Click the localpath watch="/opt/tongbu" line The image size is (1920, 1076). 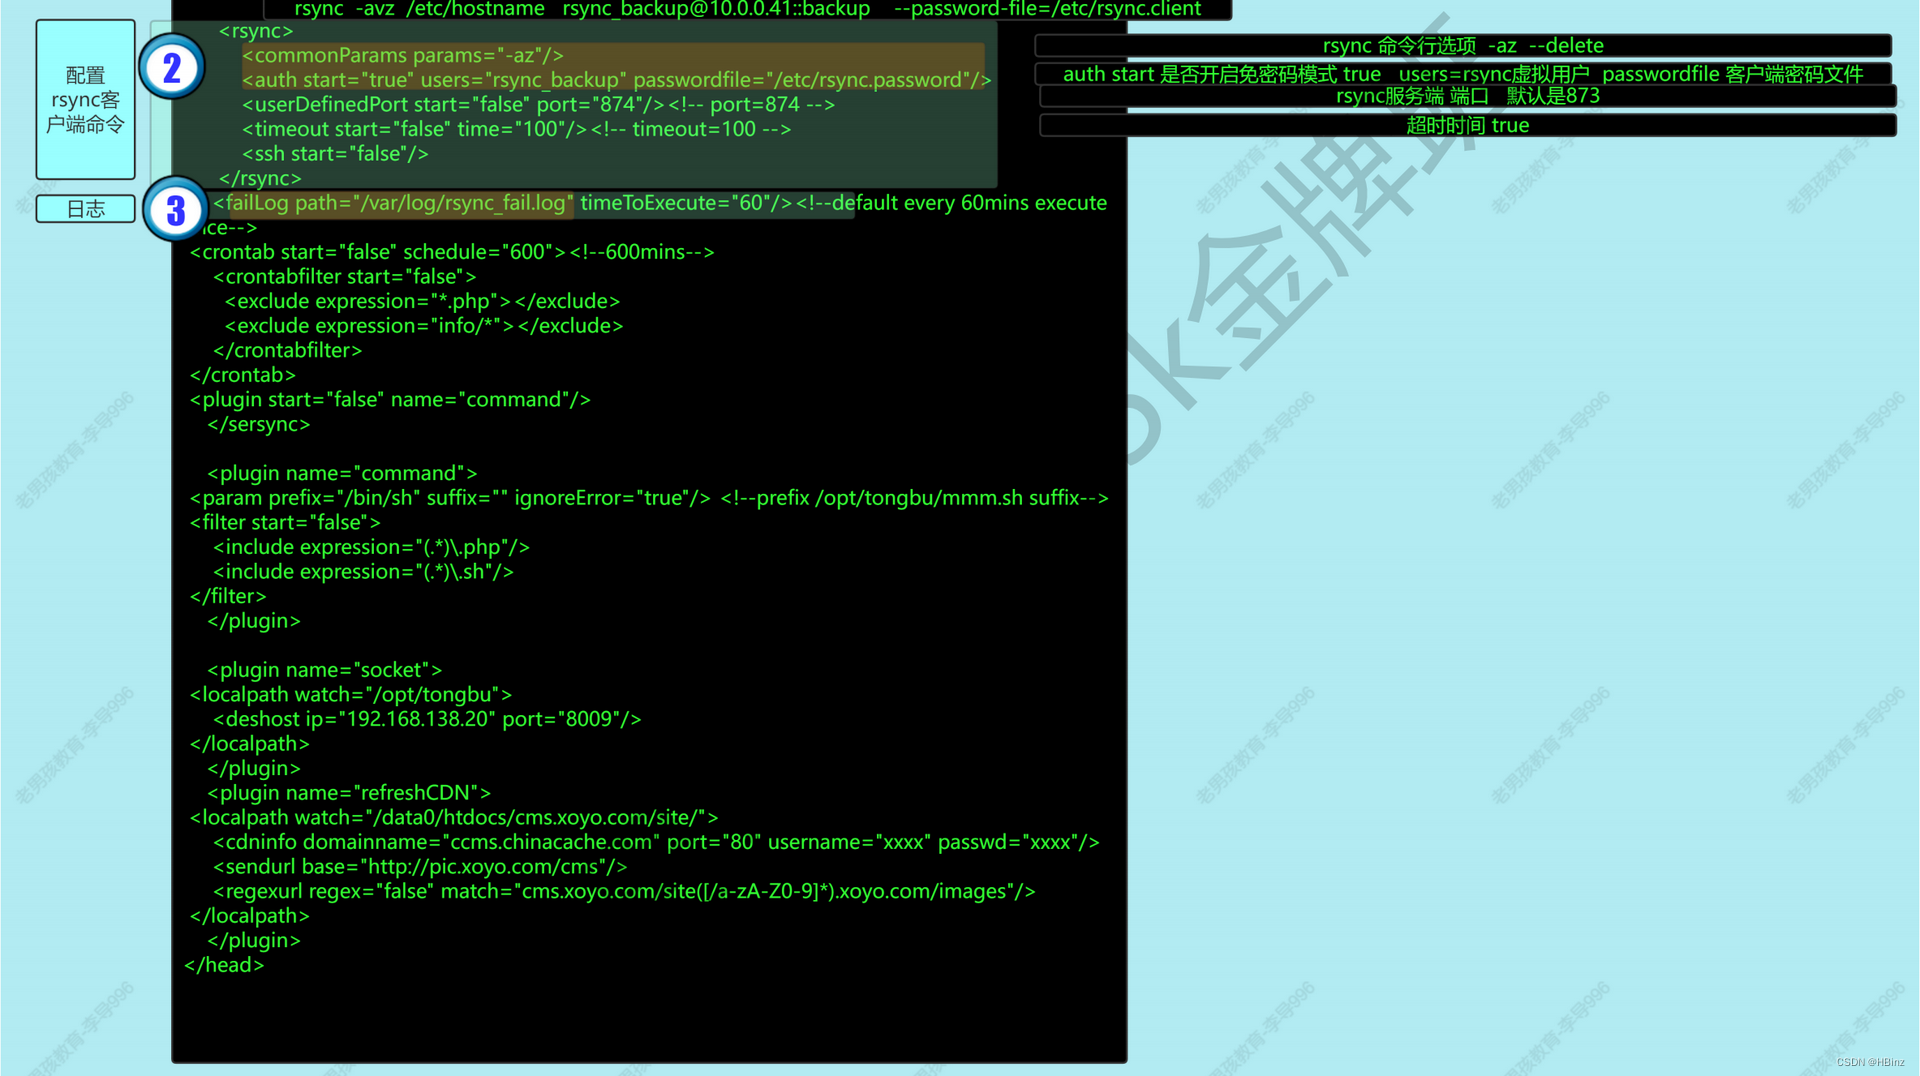(351, 694)
